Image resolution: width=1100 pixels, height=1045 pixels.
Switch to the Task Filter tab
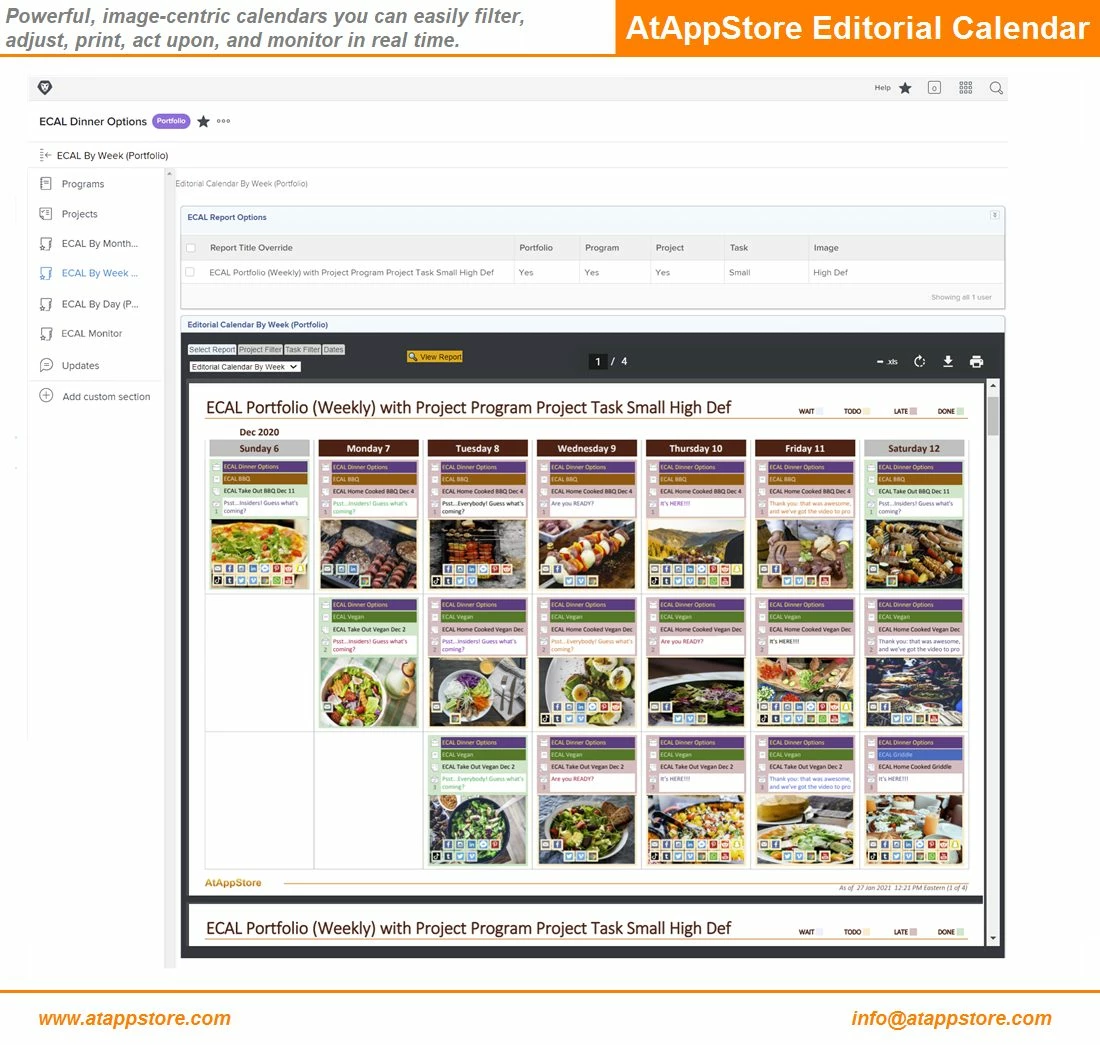[x=302, y=349]
